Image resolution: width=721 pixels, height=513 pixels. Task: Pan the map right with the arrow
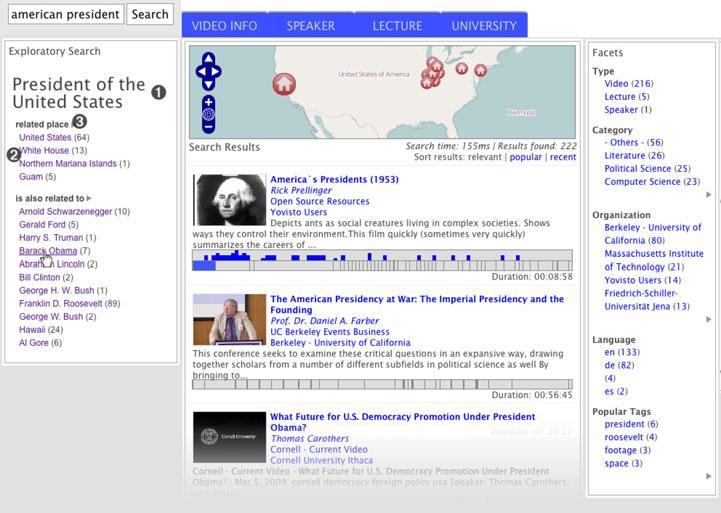click(x=216, y=72)
